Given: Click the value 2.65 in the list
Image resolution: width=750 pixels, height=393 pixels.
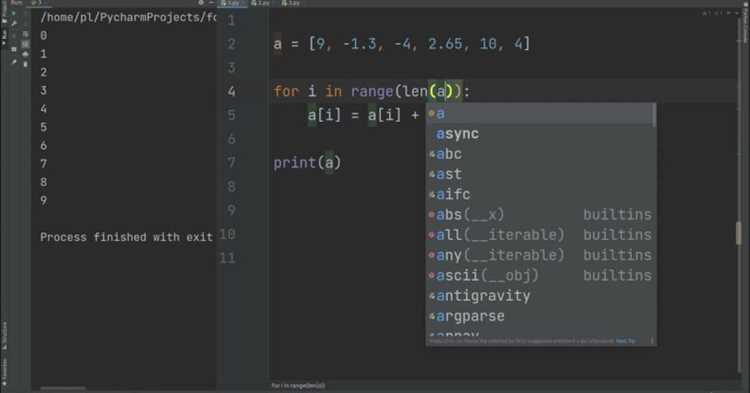Looking at the screenshot, I should click(x=445, y=44).
